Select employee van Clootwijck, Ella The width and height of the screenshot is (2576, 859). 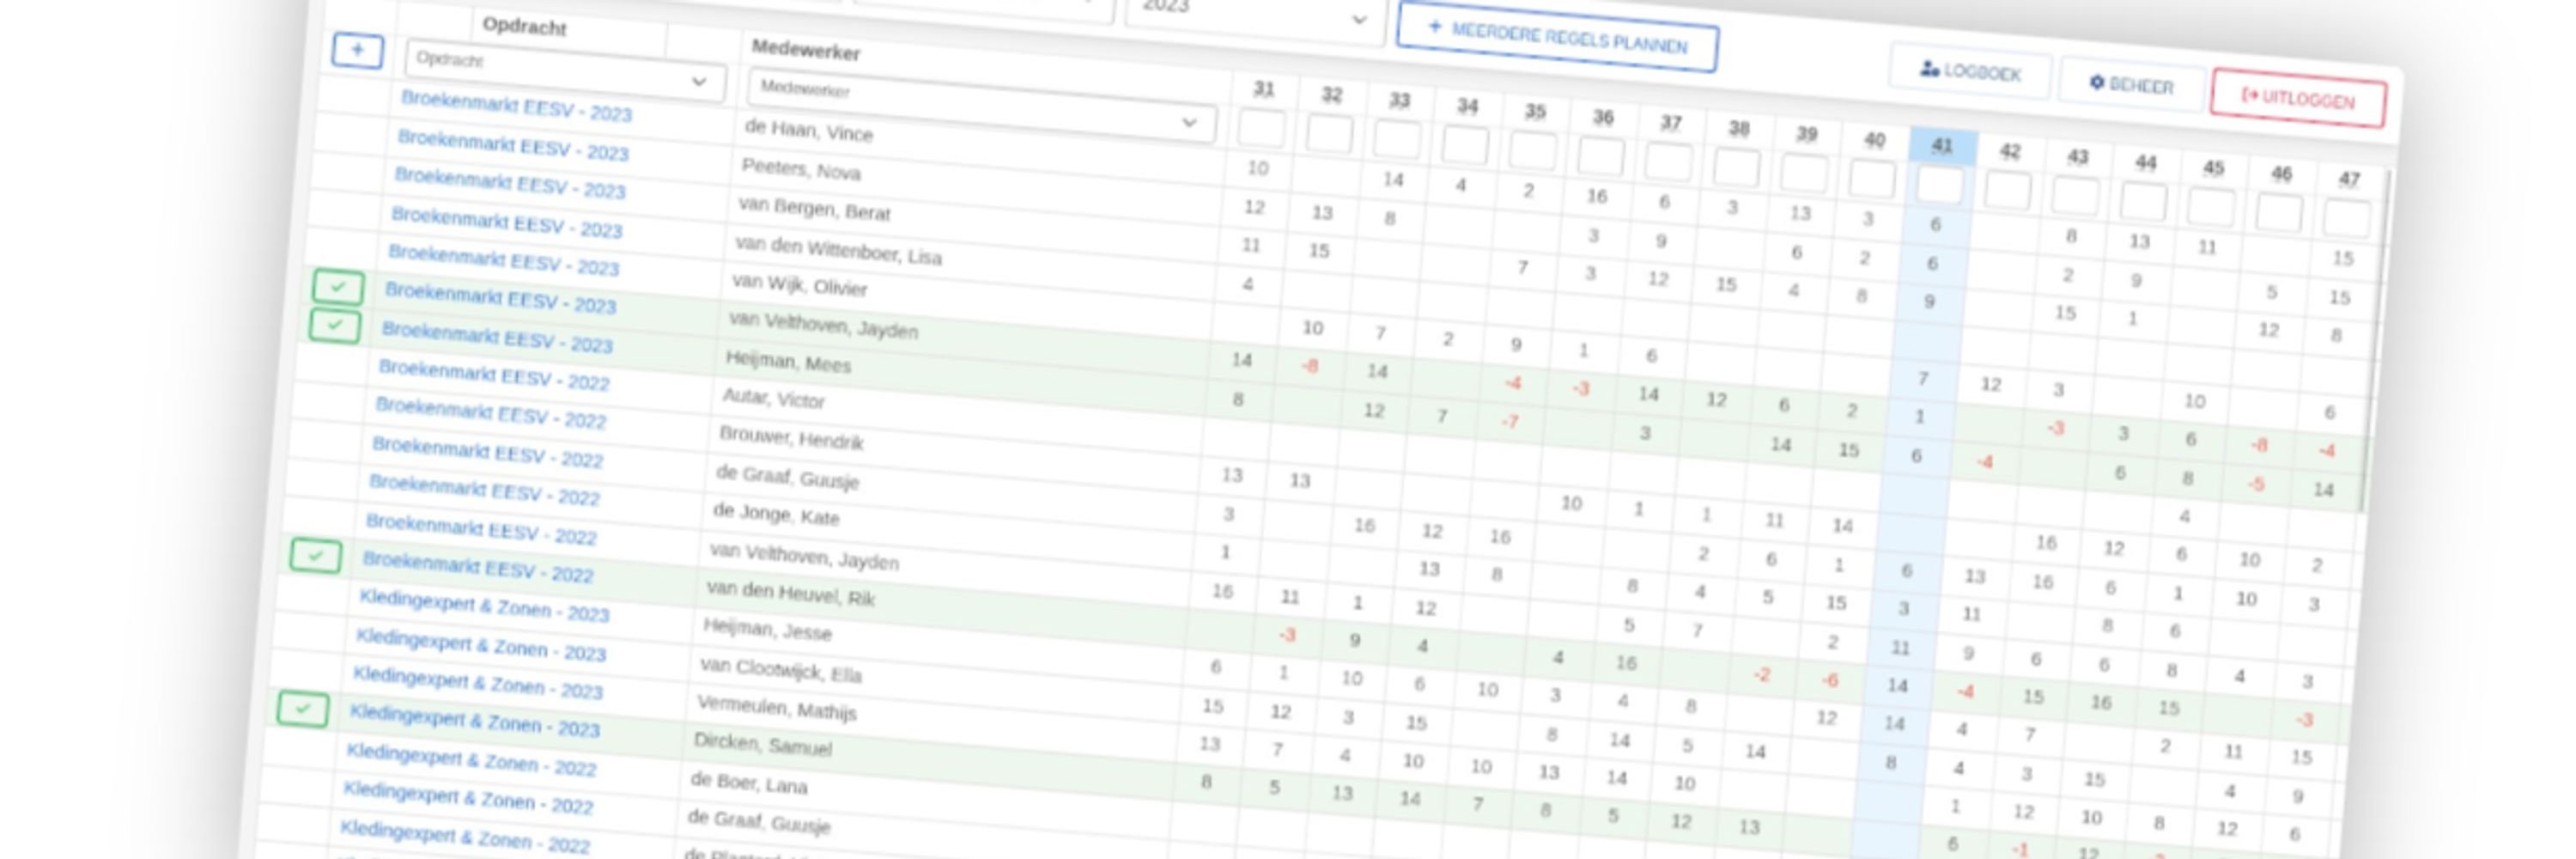click(x=780, y=670)
